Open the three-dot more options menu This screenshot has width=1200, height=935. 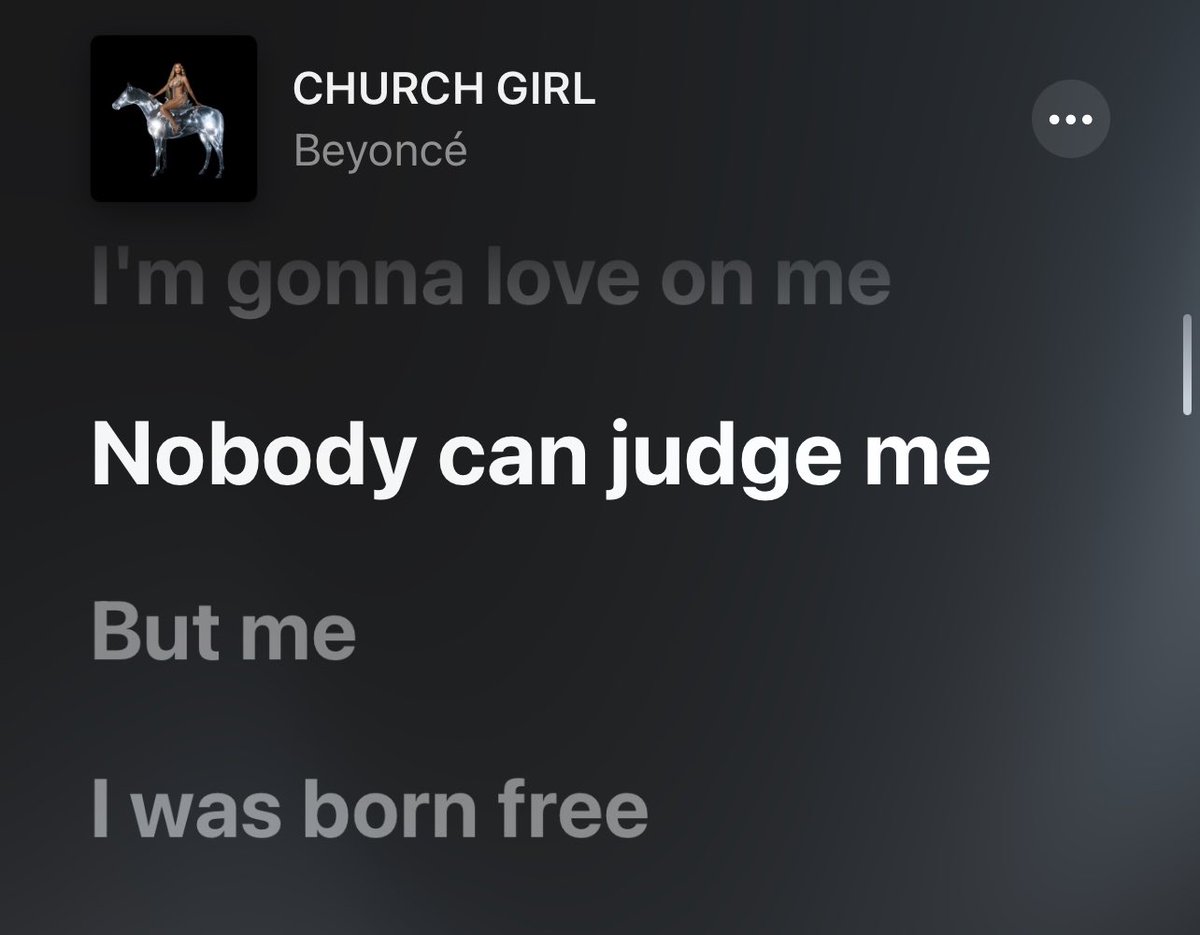1070,119
